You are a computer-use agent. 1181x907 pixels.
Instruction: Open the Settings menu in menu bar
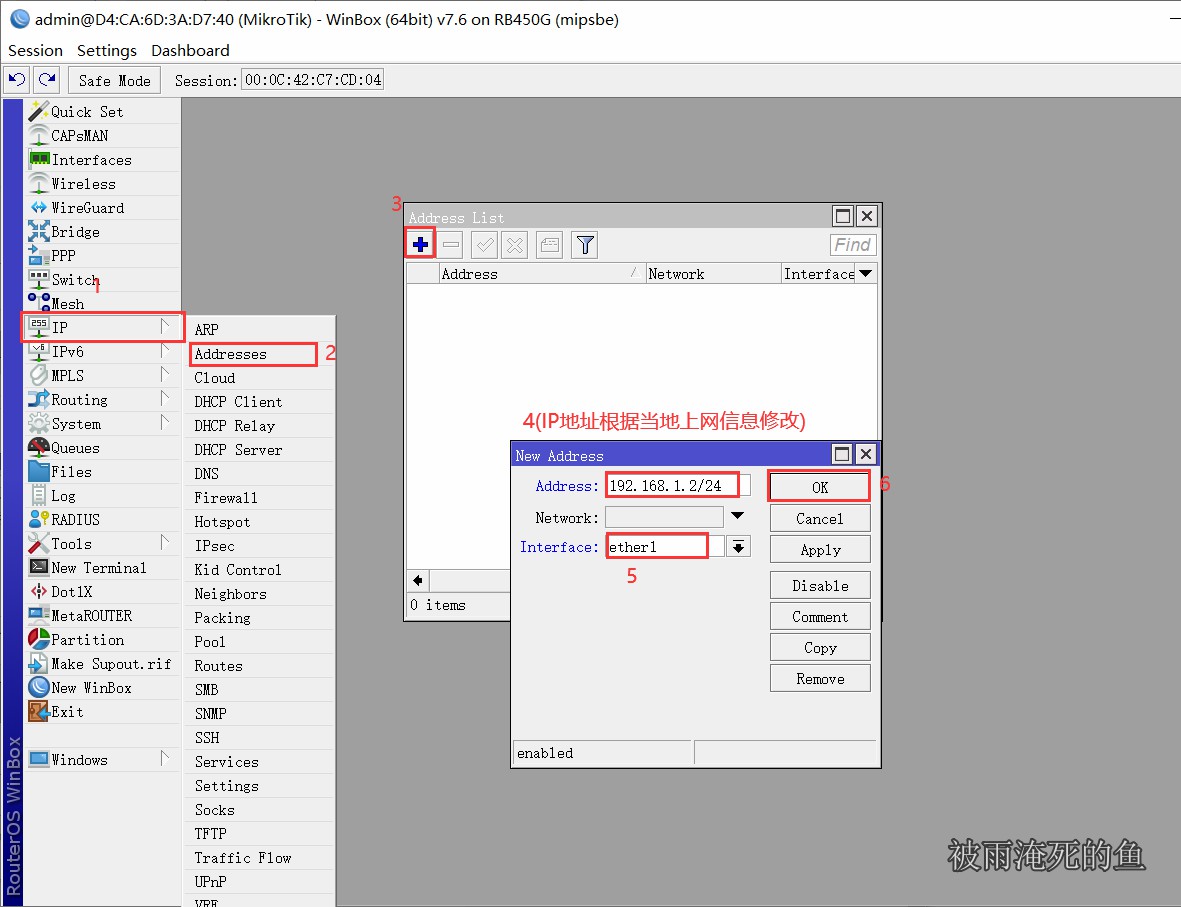click(106, 50)
